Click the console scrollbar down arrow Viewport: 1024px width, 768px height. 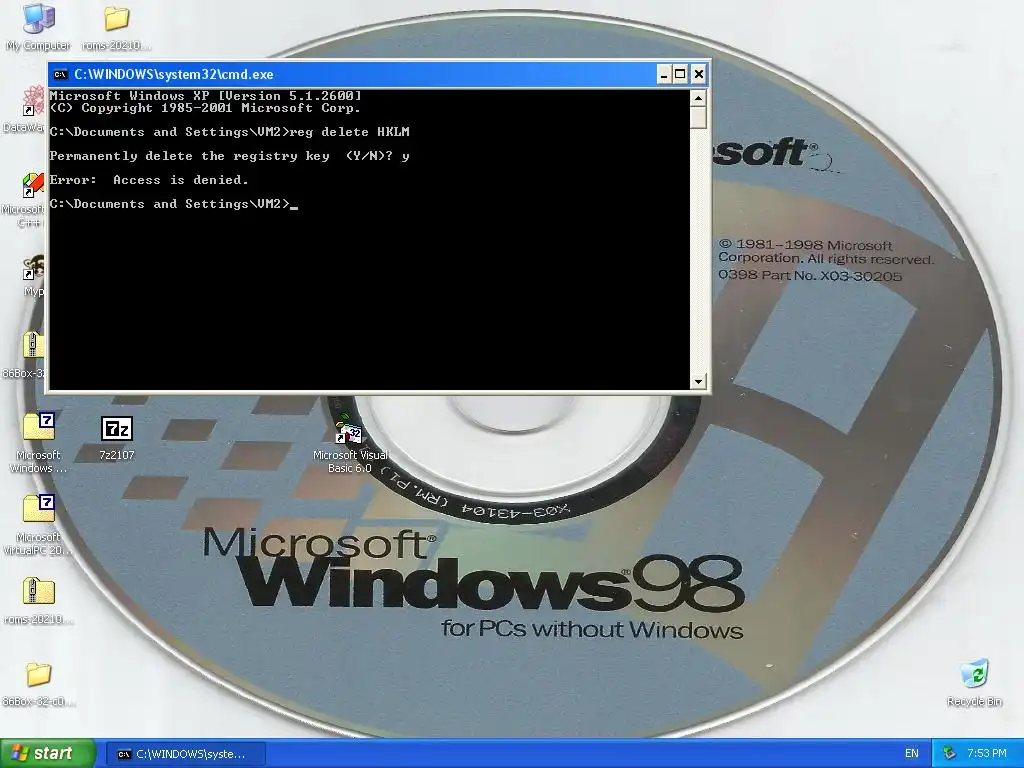click(698, 381)
